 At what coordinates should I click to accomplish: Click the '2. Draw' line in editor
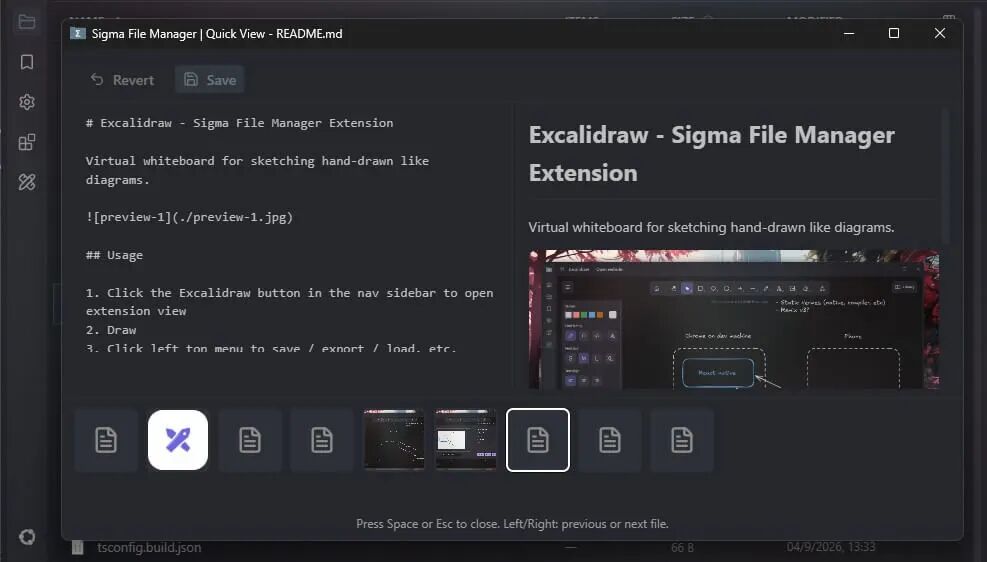tap(111, 330)
